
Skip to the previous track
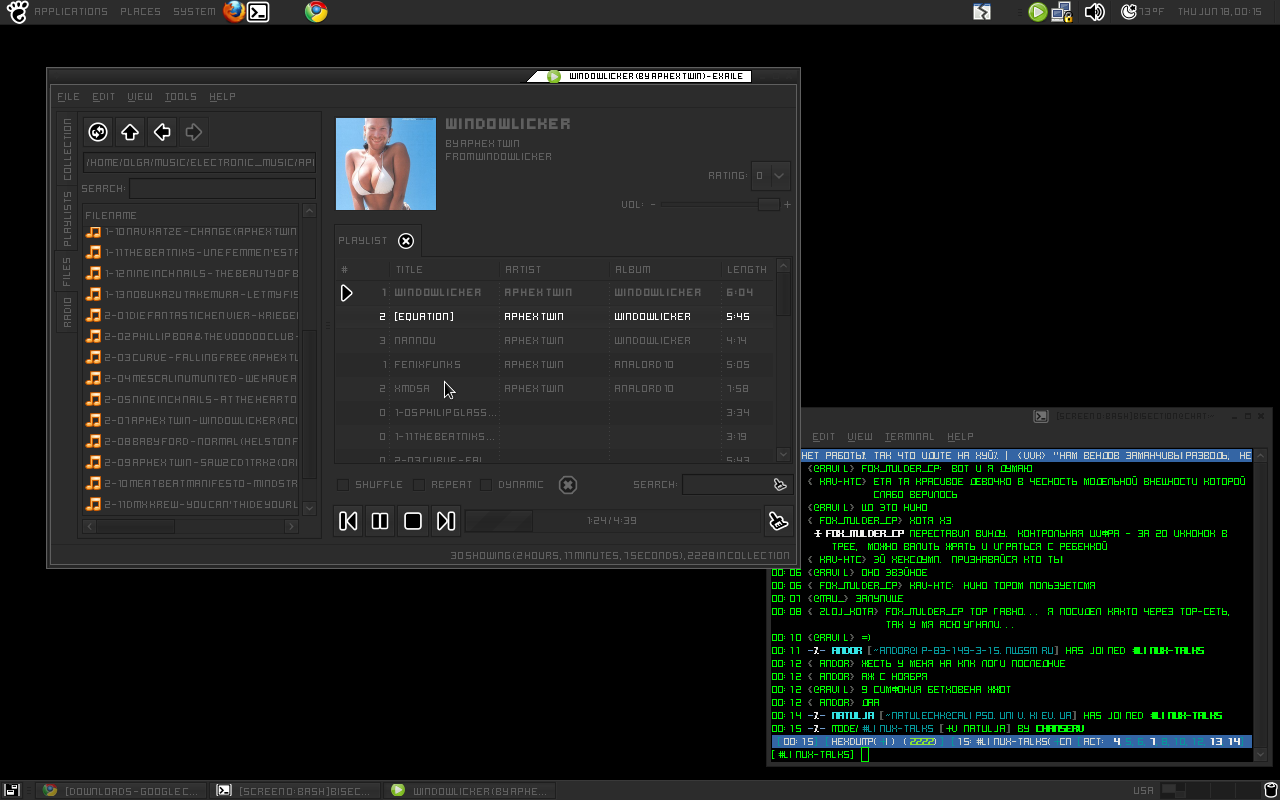pyautogui.click(x=348, y=521)
